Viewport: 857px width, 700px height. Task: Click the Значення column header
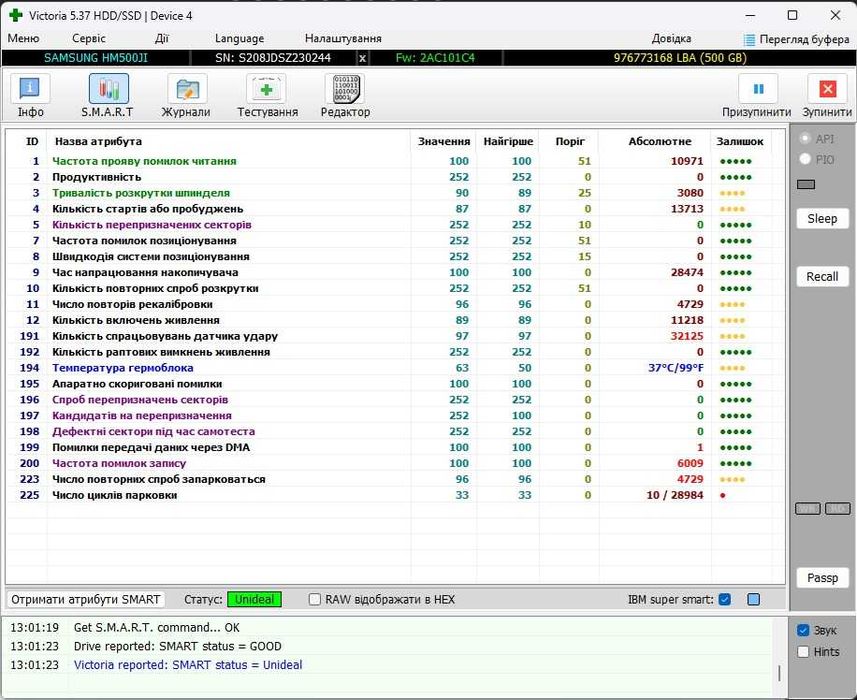444,142
